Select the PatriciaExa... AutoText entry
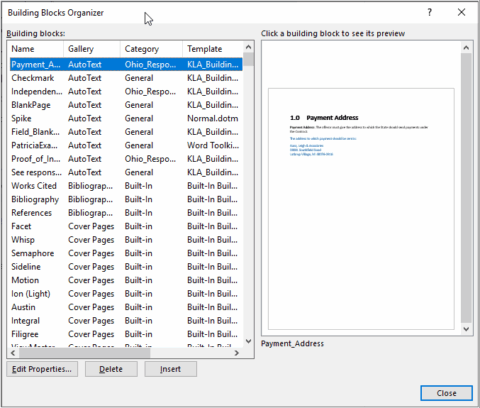Viewport: 480px width, 408px height. pyautogui.click(x=126, y=145)
